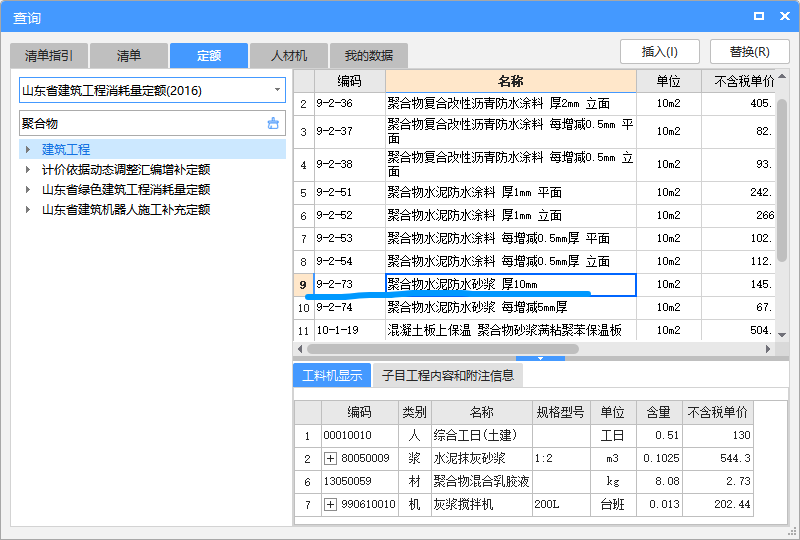
Task: Expand the 山东省建筑机器人施工补充定额 node
Action: pyautogui.click(x=28, y=209)
